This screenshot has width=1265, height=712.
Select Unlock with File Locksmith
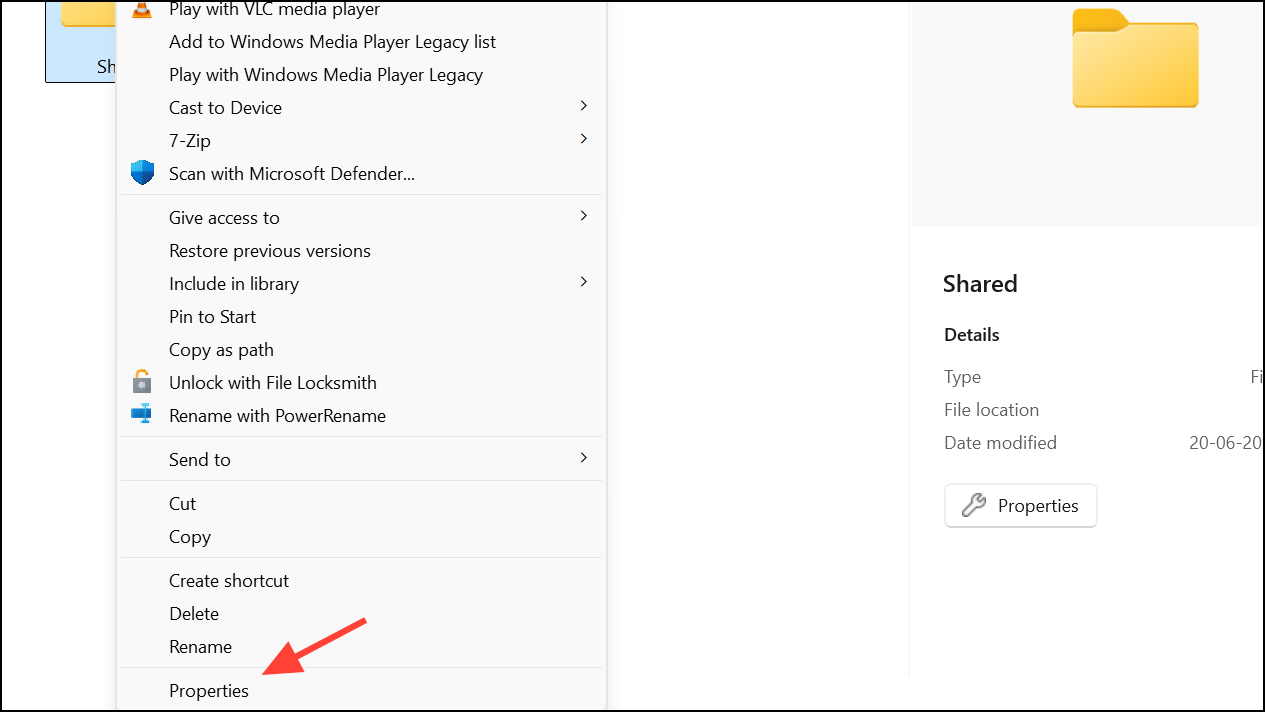(361, 383)
